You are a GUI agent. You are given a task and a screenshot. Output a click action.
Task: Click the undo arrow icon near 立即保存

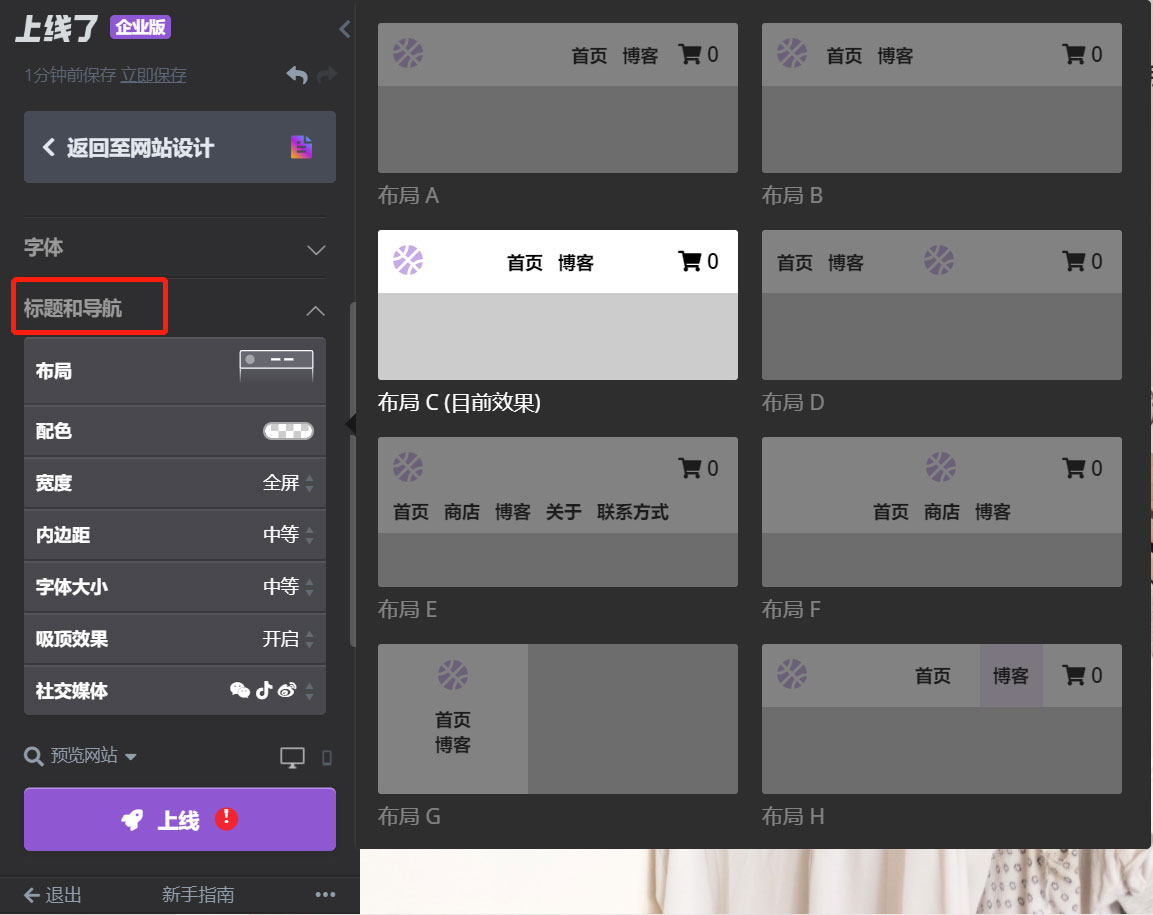click(297, 75)
